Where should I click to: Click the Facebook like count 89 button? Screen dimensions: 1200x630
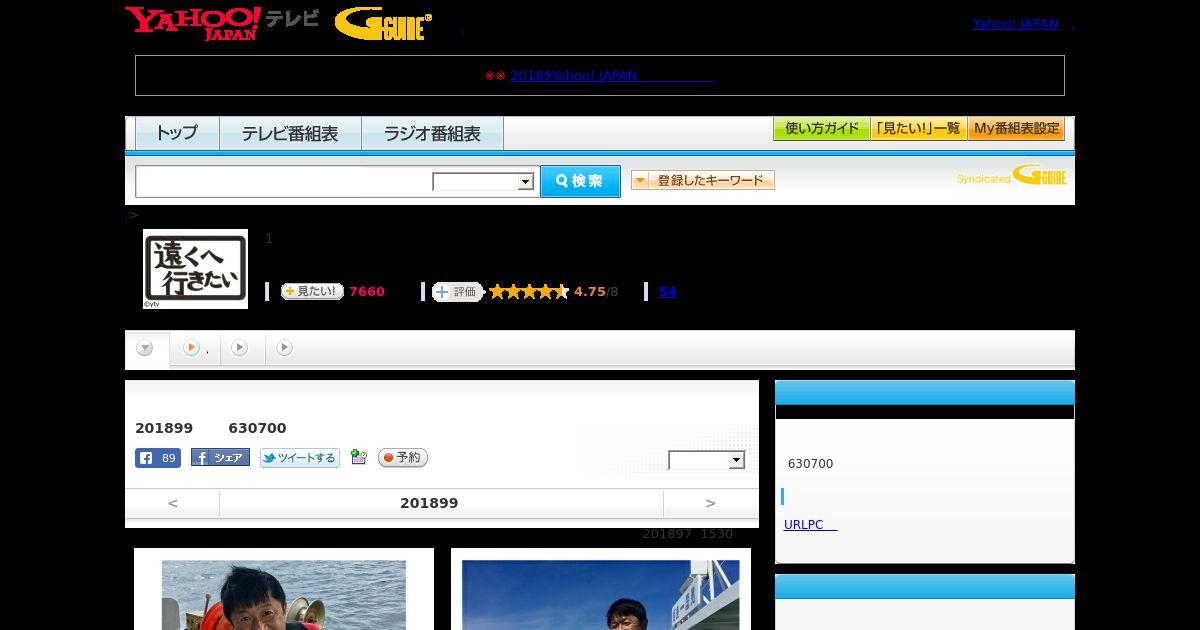click(x=158, y=458)
